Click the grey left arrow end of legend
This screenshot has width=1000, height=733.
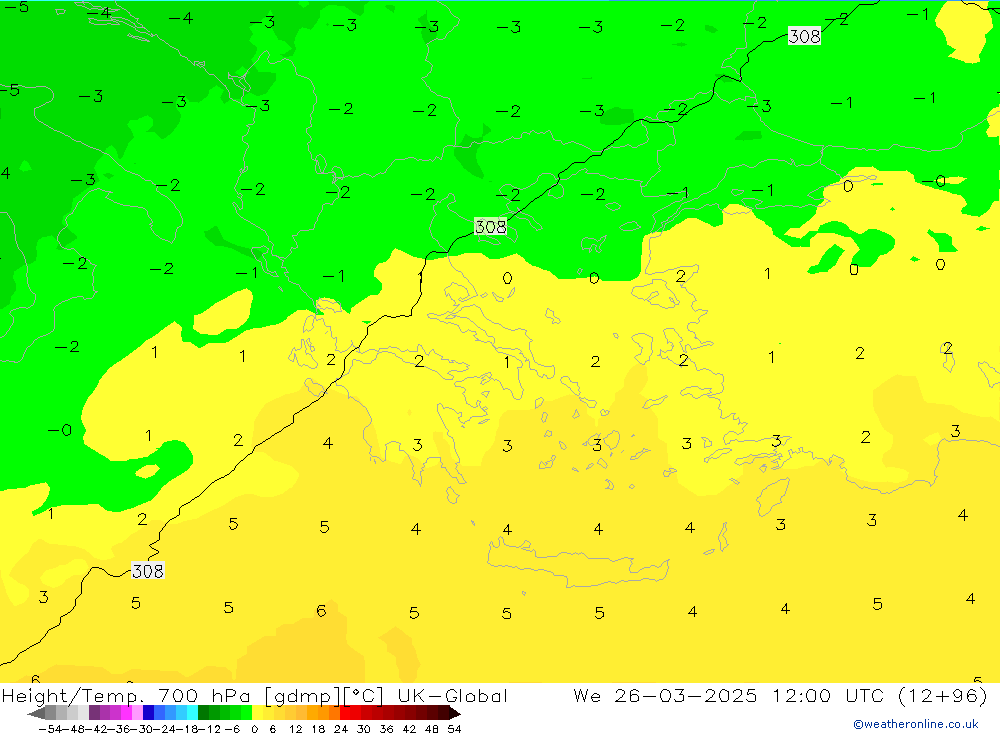36,713
